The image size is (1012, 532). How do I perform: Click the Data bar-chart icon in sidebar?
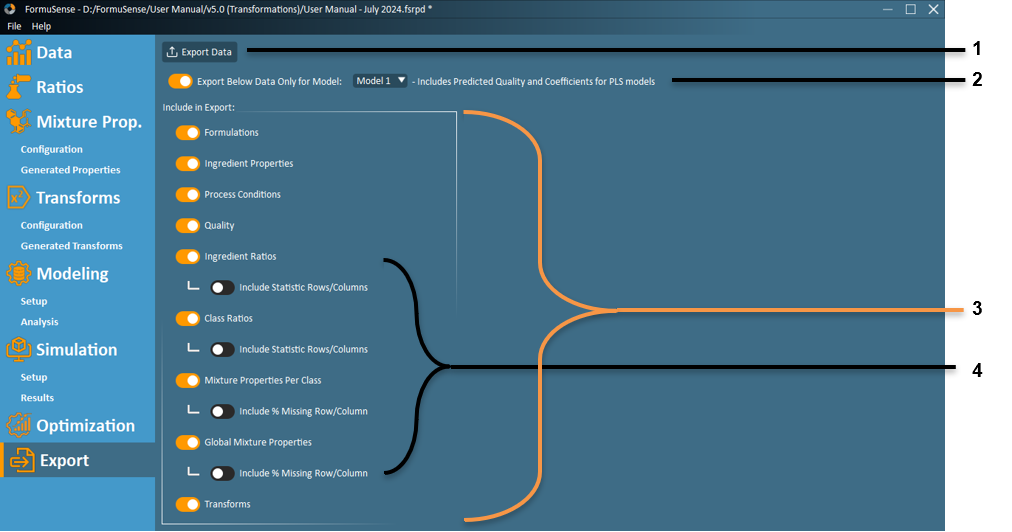pos(19,53)
